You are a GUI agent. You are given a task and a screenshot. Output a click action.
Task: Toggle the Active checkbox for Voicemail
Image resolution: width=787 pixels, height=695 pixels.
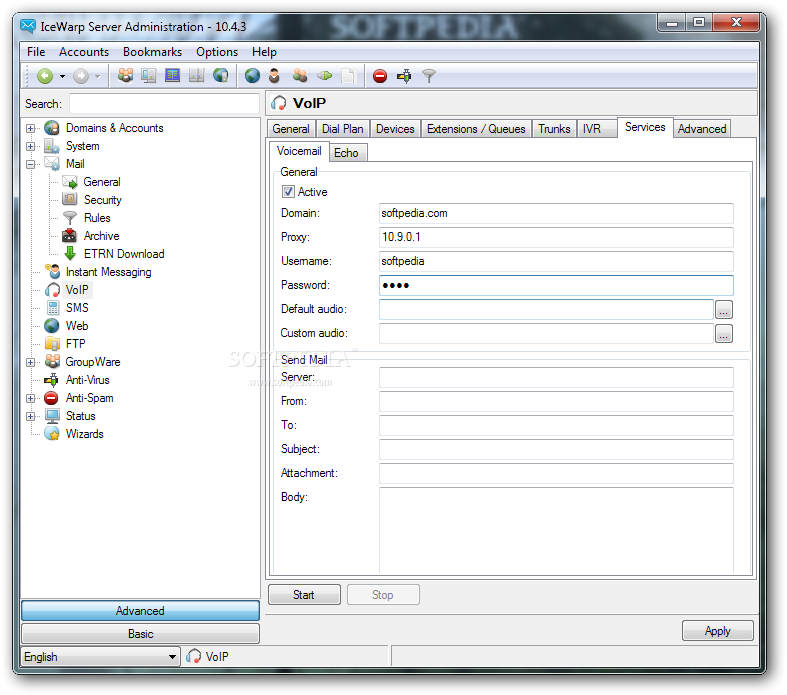coord(288,192)
